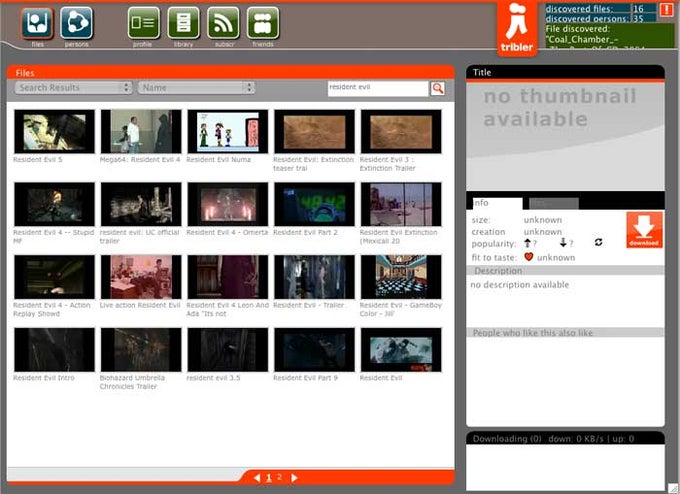Select Resident Evil Extinction (Mexicali thumbnail

(401, 204)
